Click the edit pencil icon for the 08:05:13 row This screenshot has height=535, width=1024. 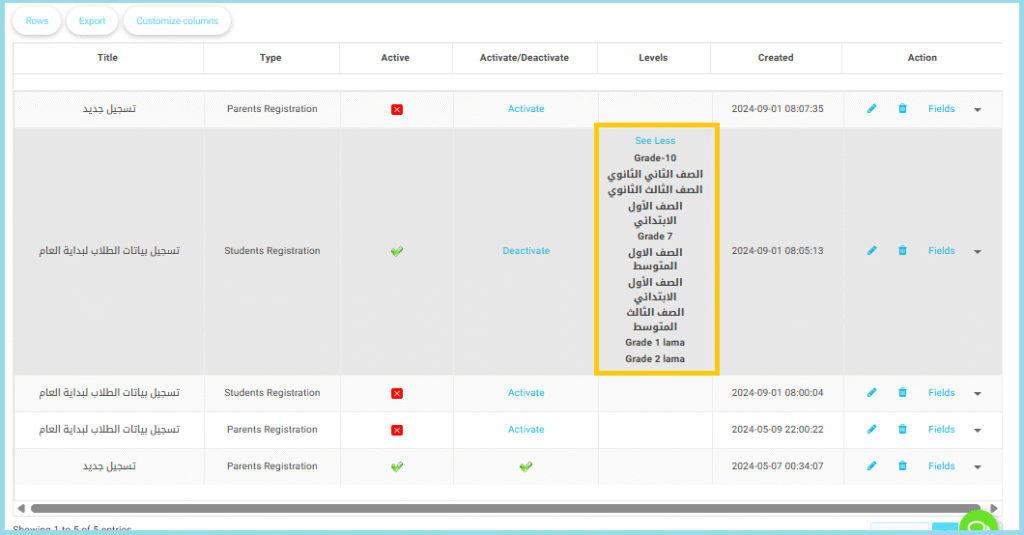coord(871,251)
